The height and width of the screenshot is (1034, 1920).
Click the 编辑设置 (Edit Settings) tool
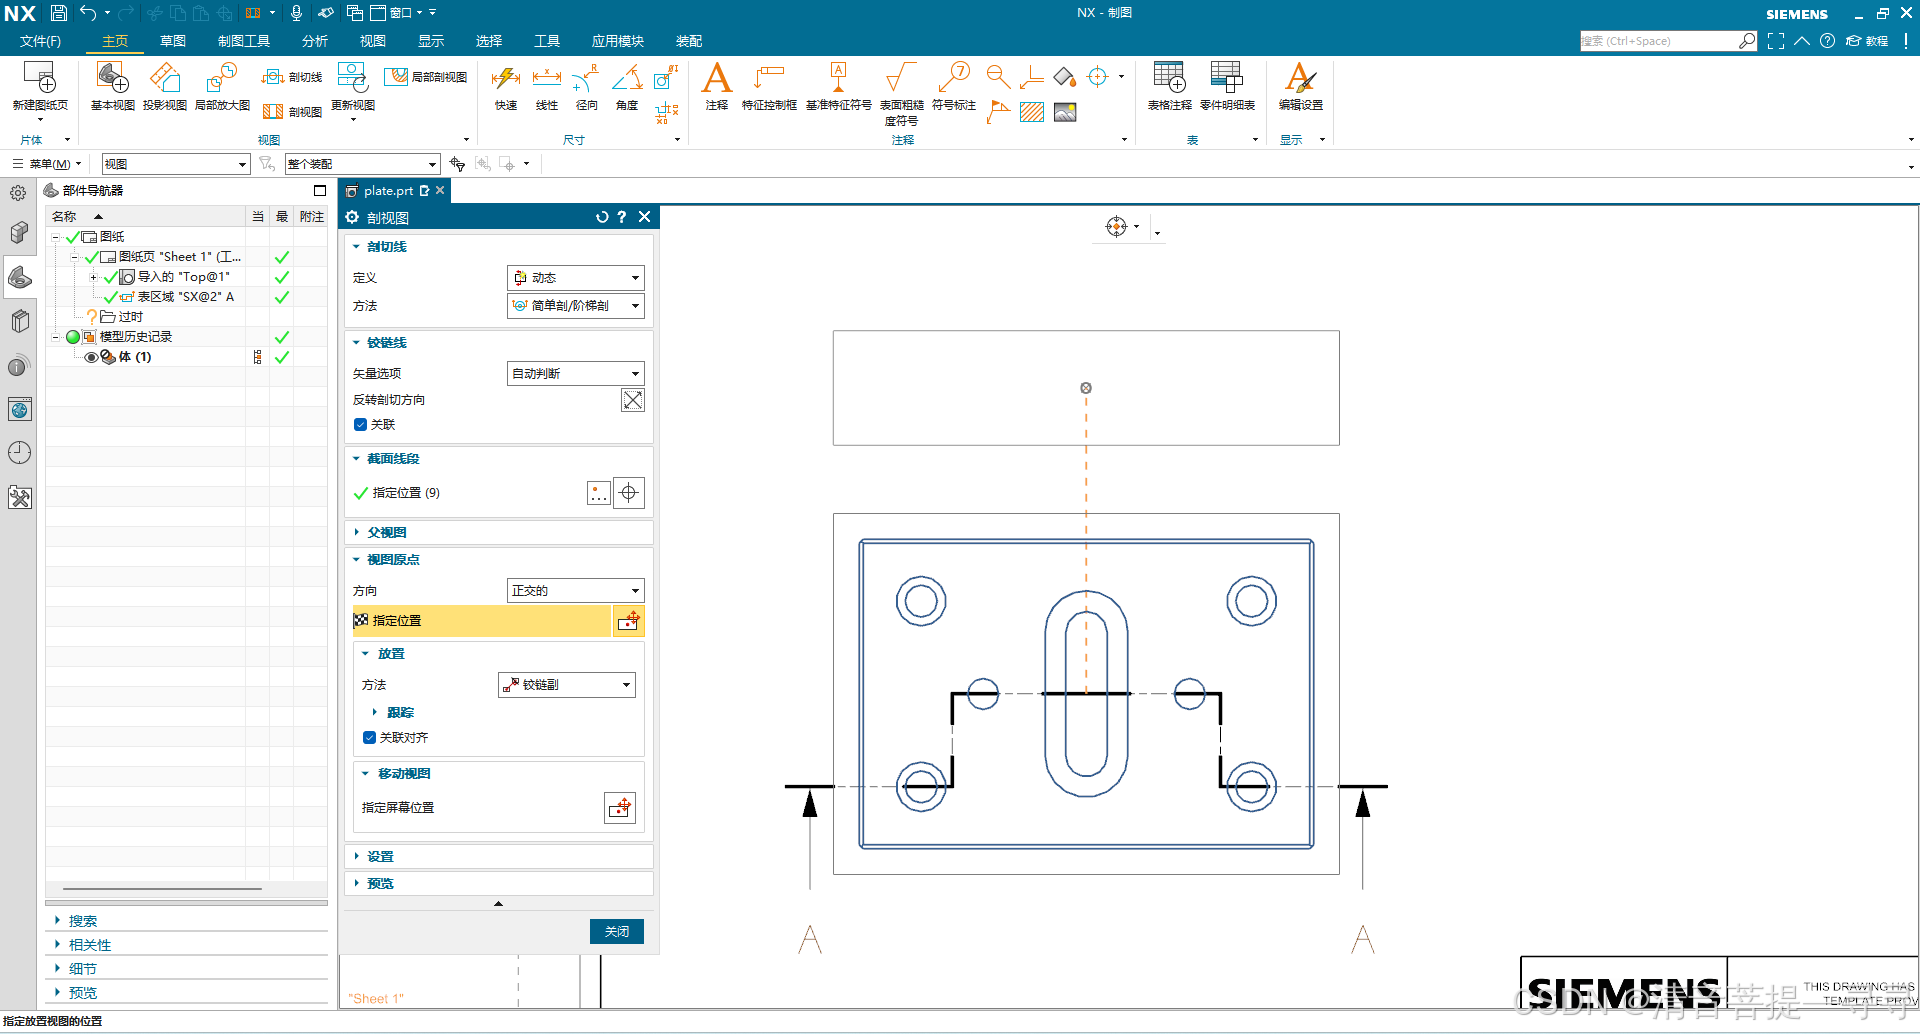point(1300,86)
